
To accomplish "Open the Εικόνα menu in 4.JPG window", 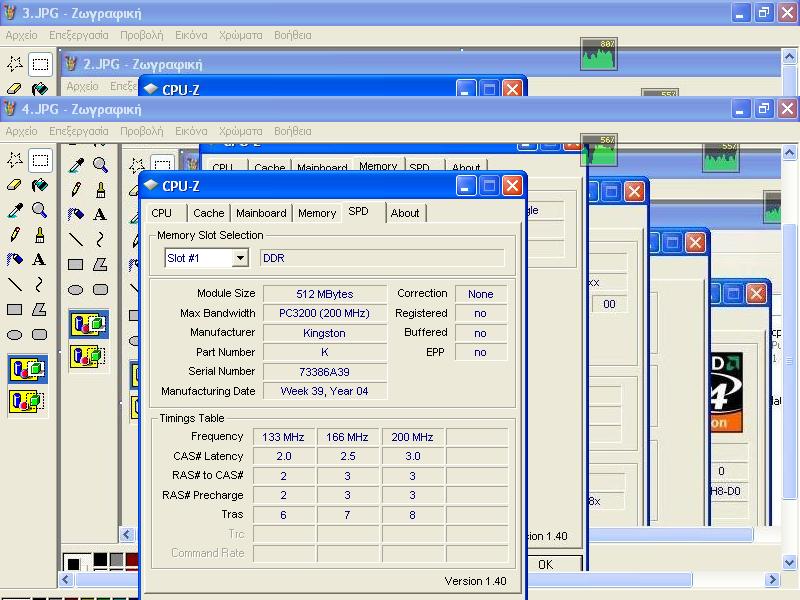I will 191,131.
